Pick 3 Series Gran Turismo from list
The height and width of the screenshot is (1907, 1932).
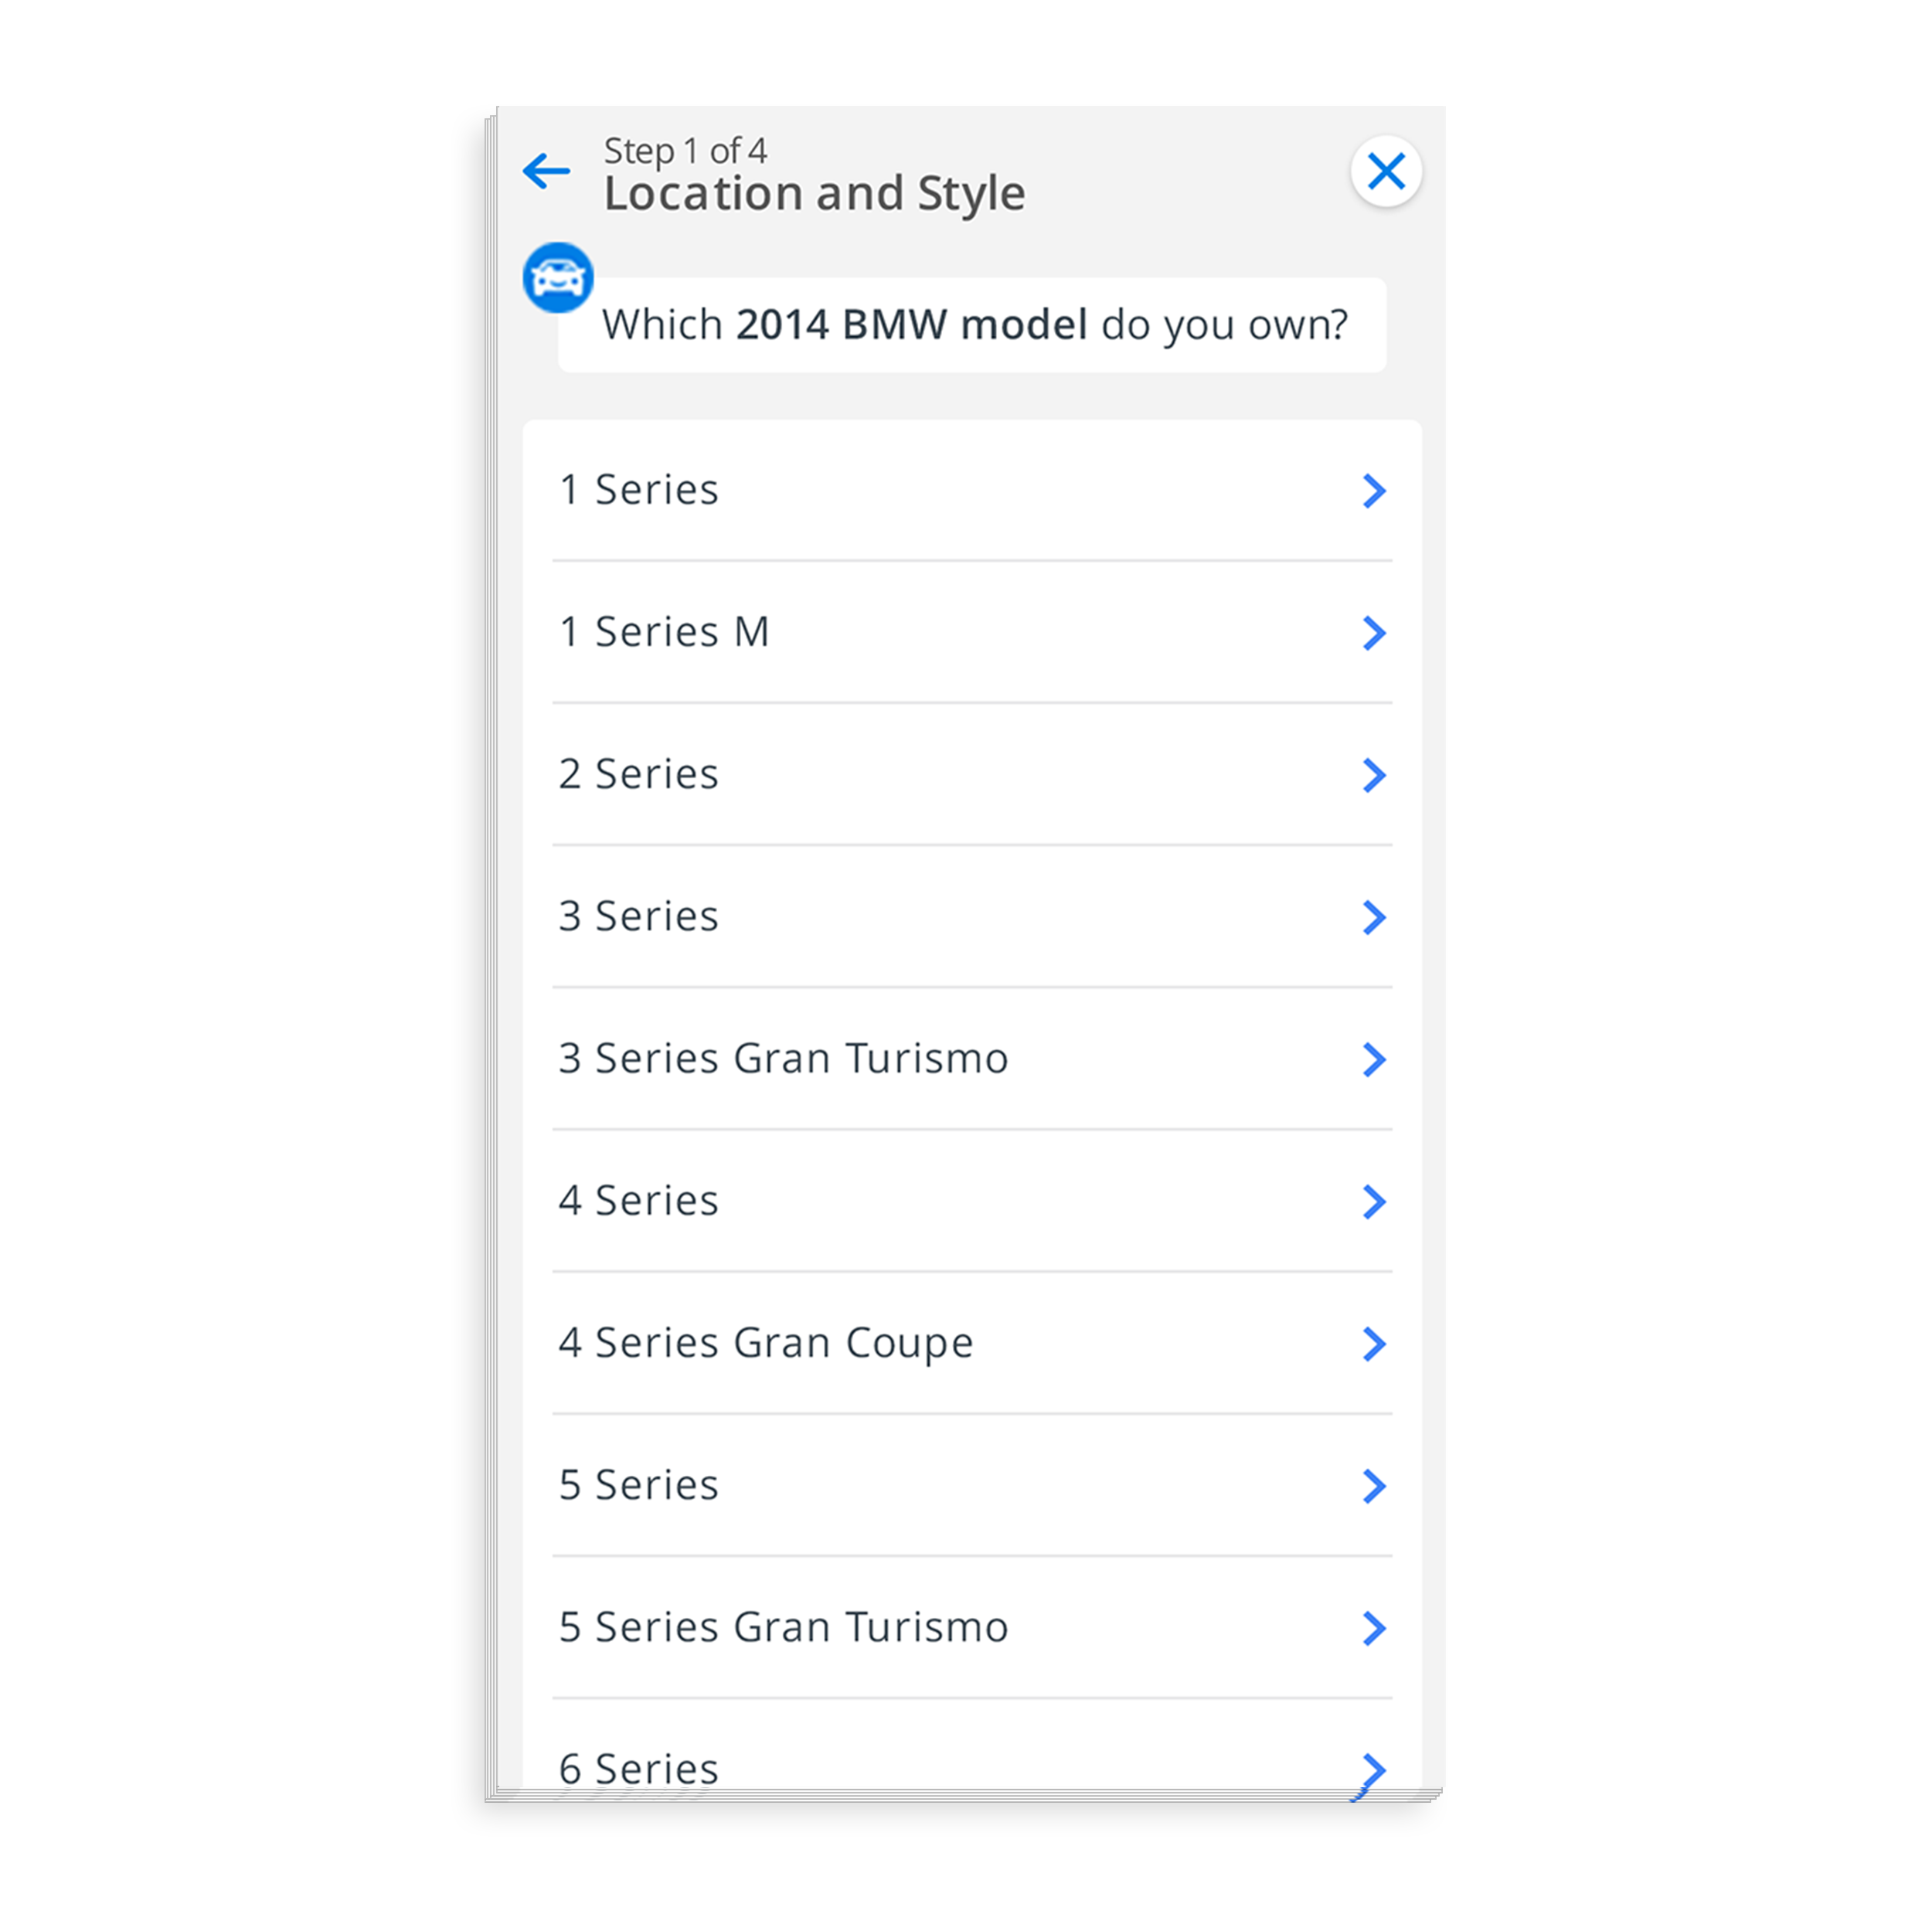[972, 1058]
